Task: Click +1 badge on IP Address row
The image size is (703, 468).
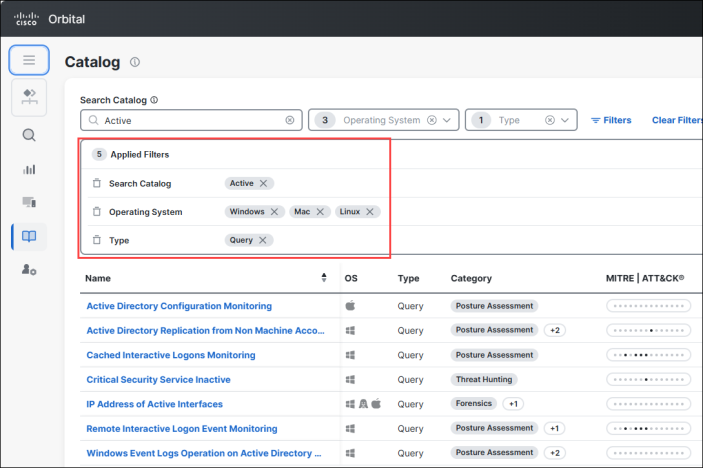Action: [x=513, y=404]
